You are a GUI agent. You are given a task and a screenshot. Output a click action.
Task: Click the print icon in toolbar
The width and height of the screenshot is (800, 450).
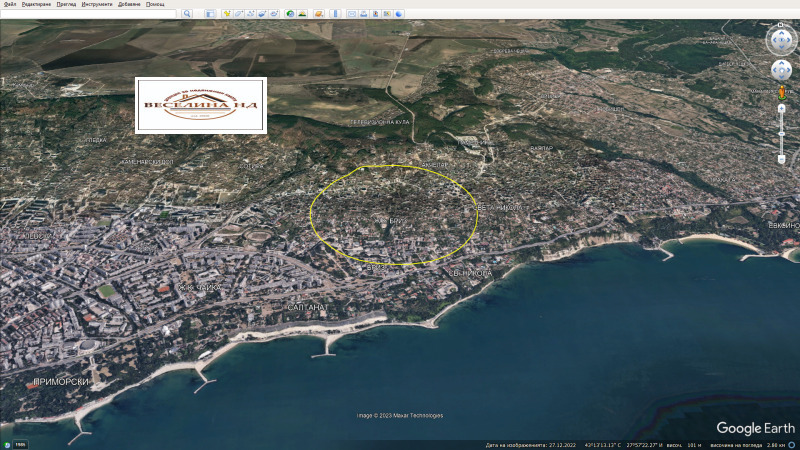tap(363, 14)
